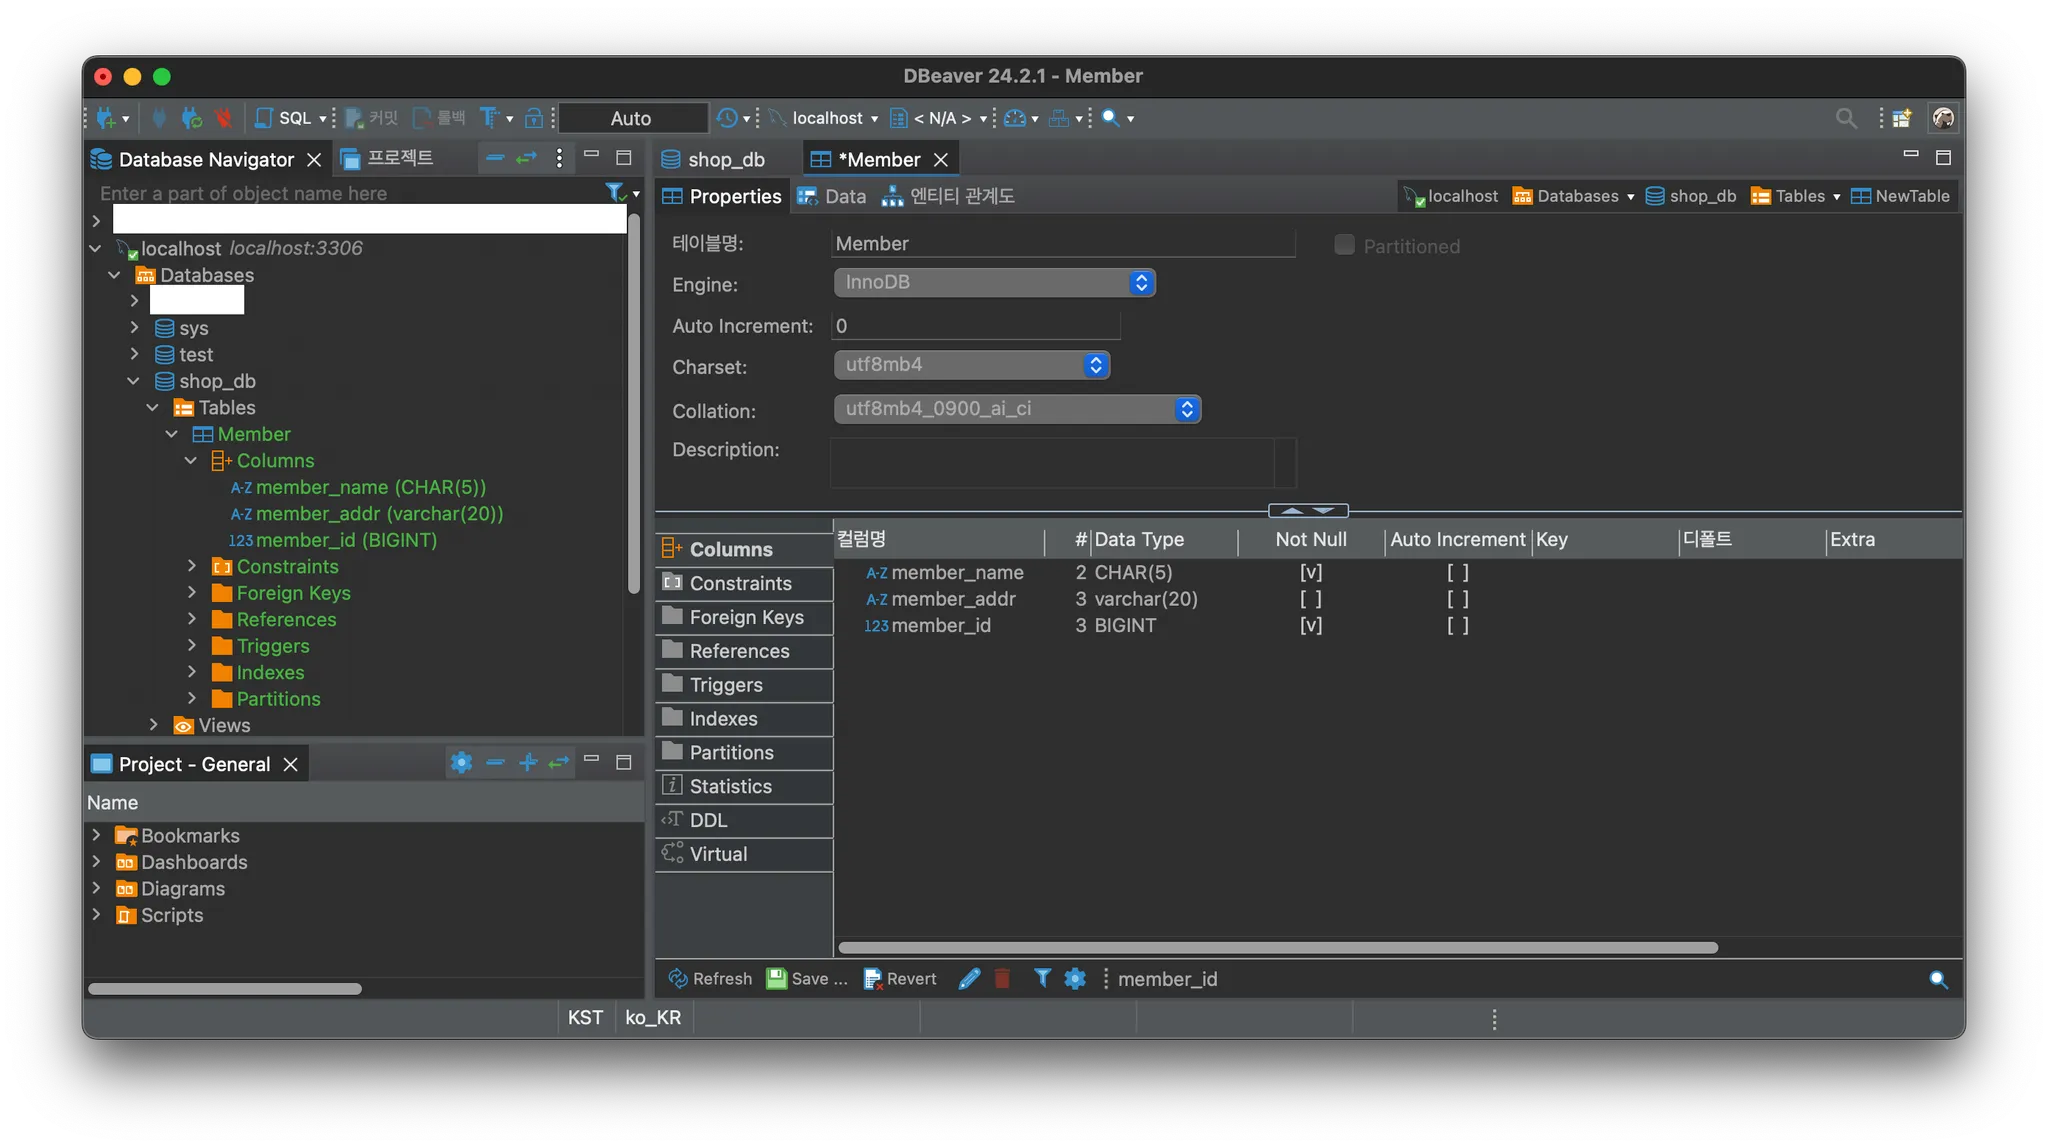Image resolution: width=2048 pixels, height=1148 pixels.
Task: Toggle Not Null for member_addr
Action: [x=1310, y=599]
